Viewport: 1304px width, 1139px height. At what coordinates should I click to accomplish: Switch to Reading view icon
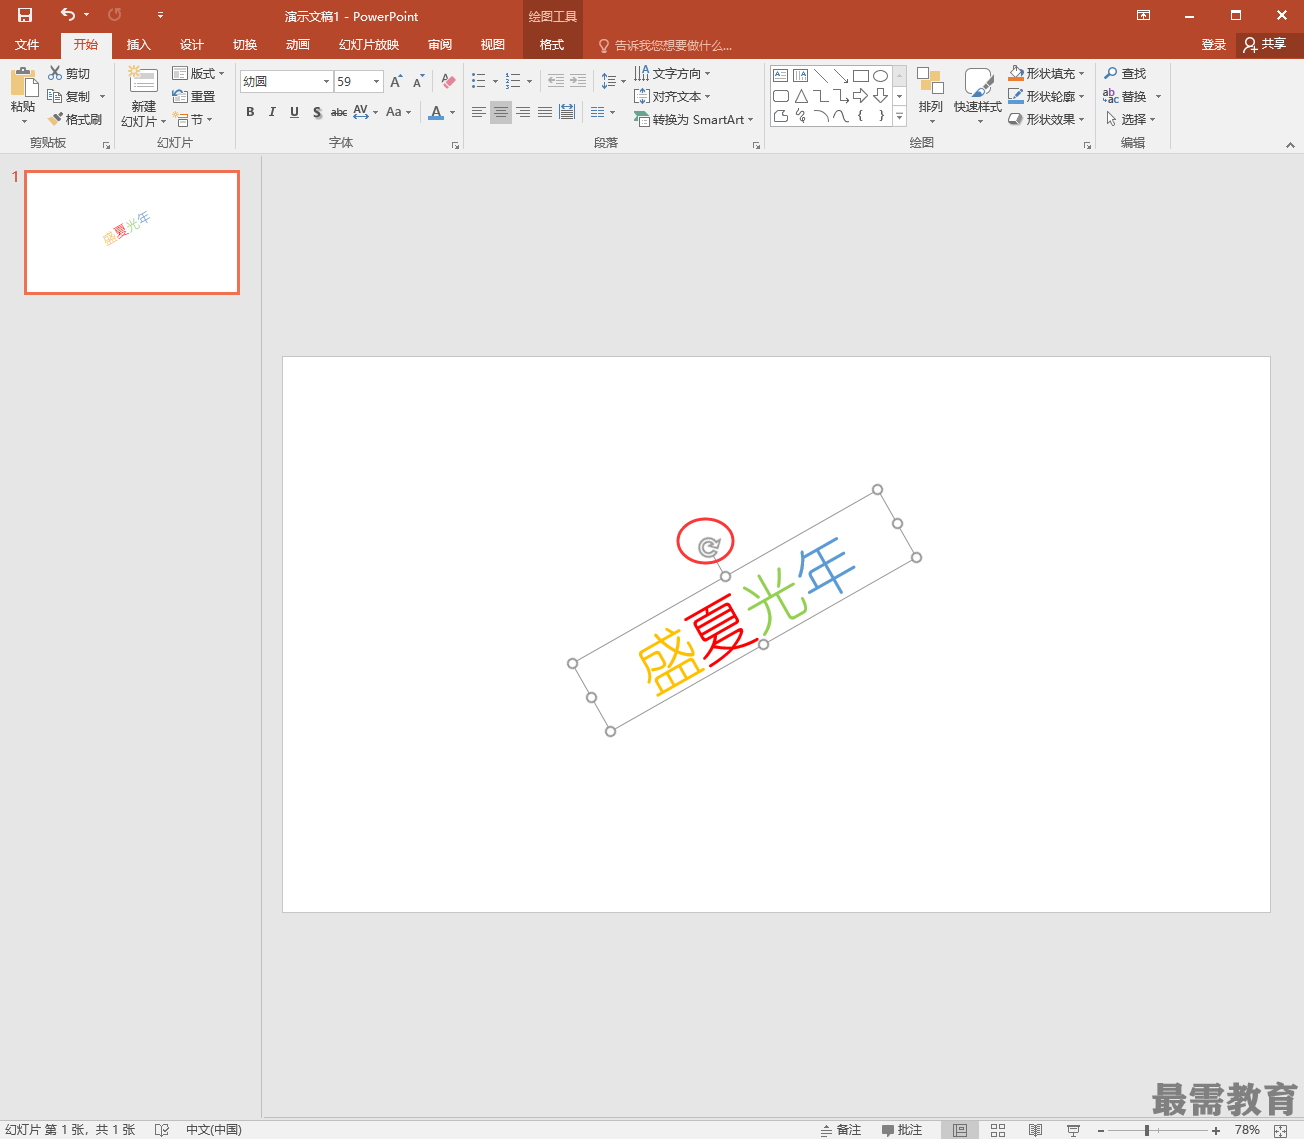coord(1035,1130)
